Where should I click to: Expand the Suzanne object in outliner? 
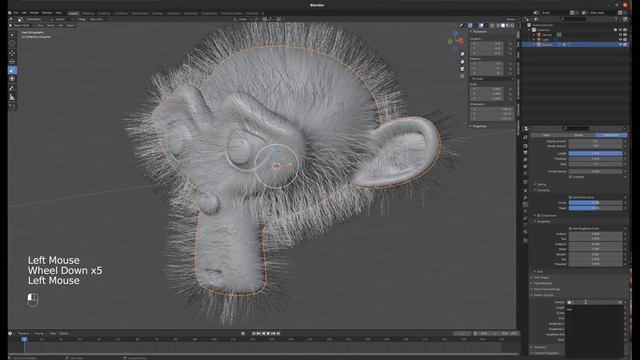(534, 44)
